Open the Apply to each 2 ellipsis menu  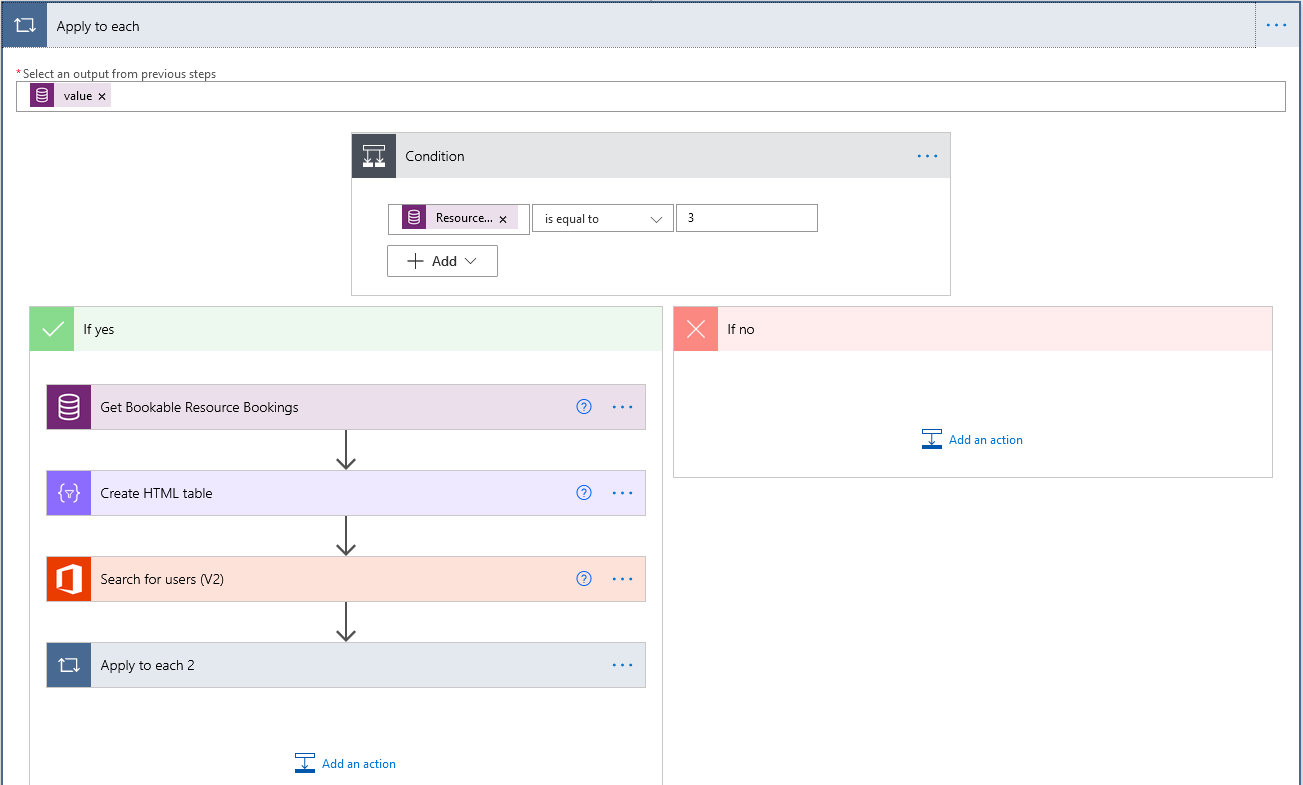coord(623,665)
